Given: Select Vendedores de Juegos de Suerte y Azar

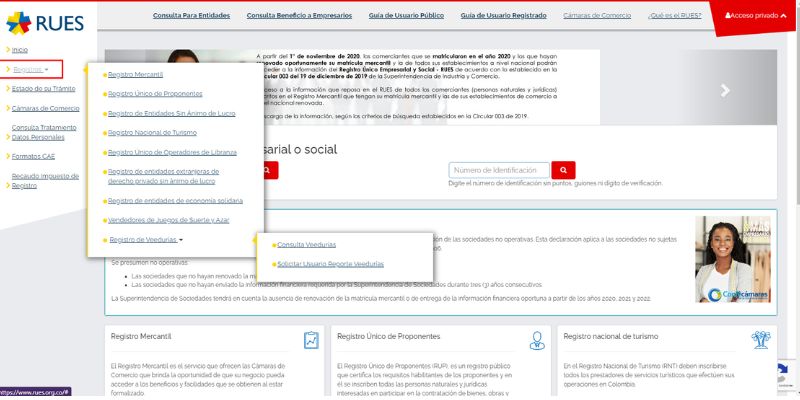Looking at the screenshot, I should click(168, 220).
